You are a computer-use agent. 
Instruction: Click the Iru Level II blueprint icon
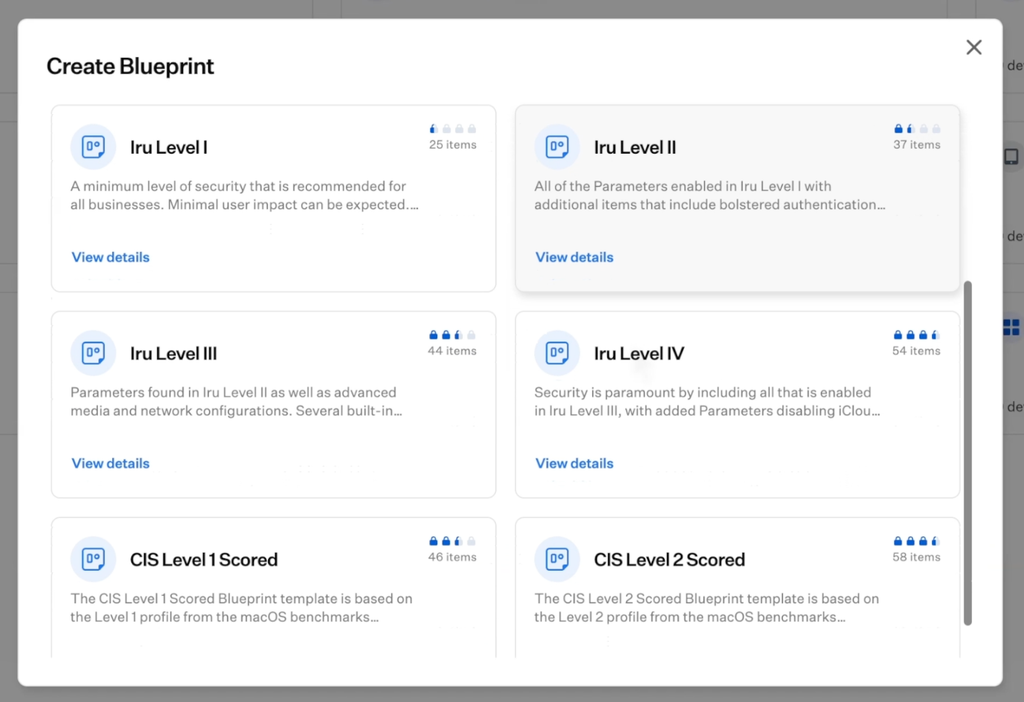[x=557, y=147]
